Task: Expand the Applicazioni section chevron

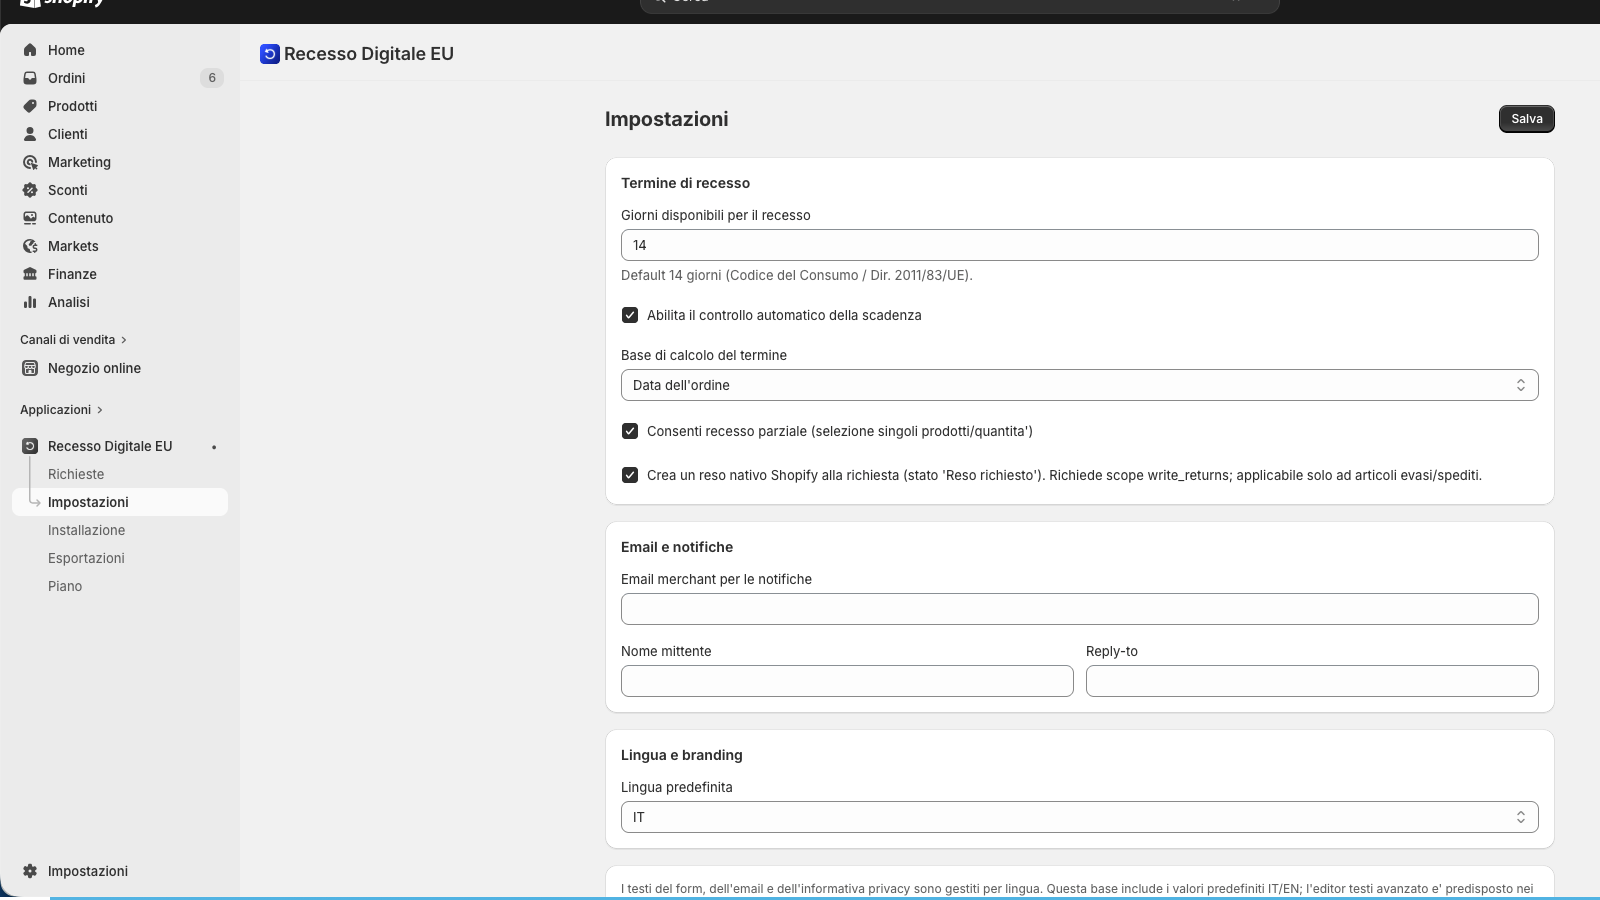Action: [100, 410]
